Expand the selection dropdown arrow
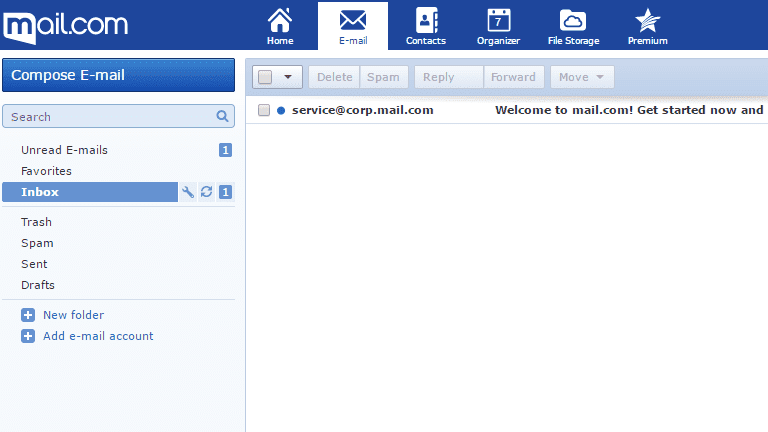Viewport: 768px width, 432px height. pyautogui.click(x=288, y=77)
